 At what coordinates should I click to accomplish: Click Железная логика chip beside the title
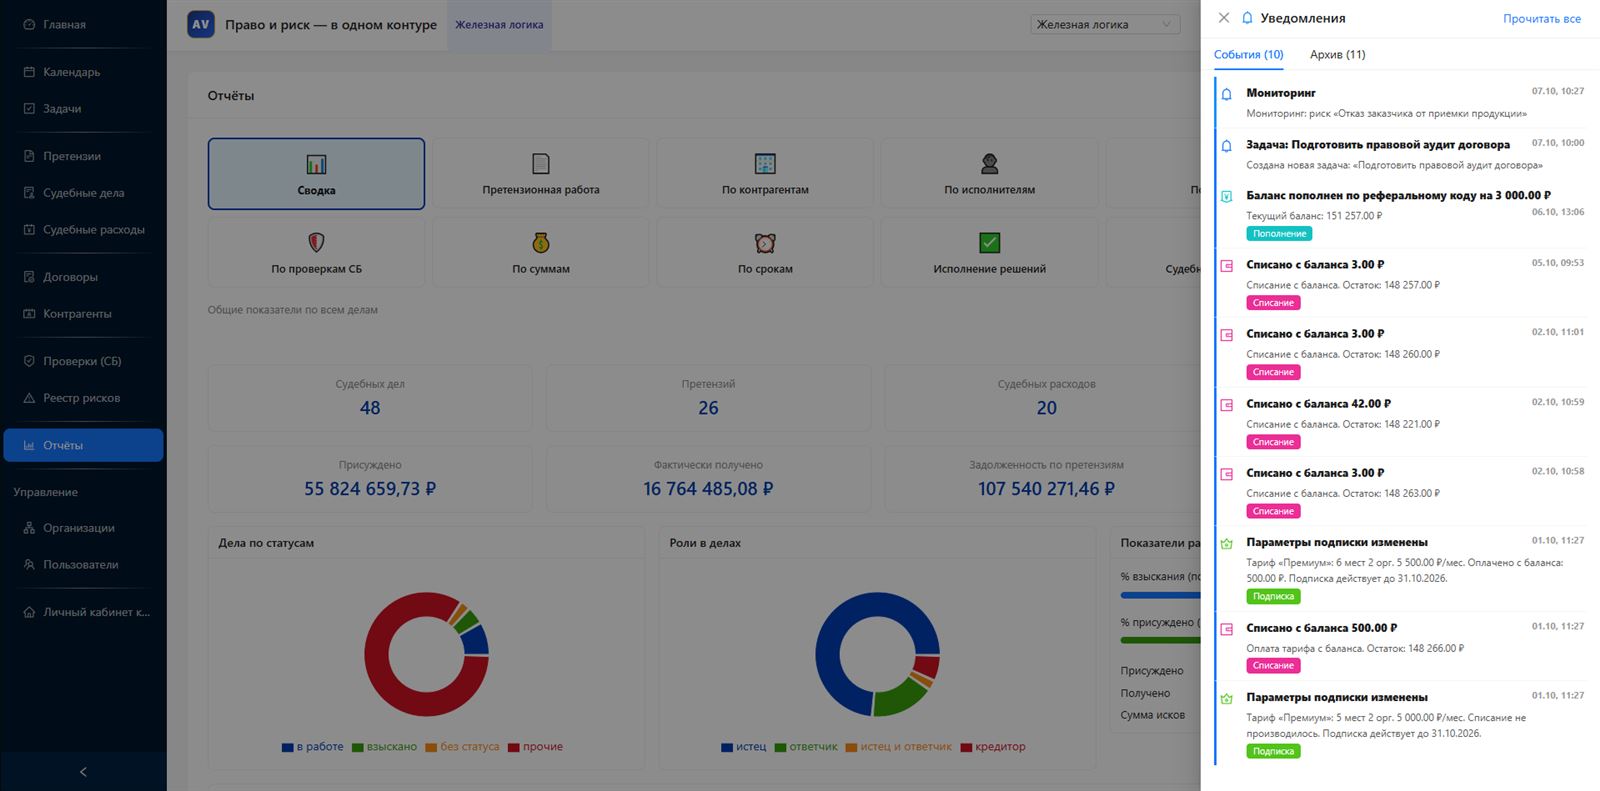click(499, 25)
